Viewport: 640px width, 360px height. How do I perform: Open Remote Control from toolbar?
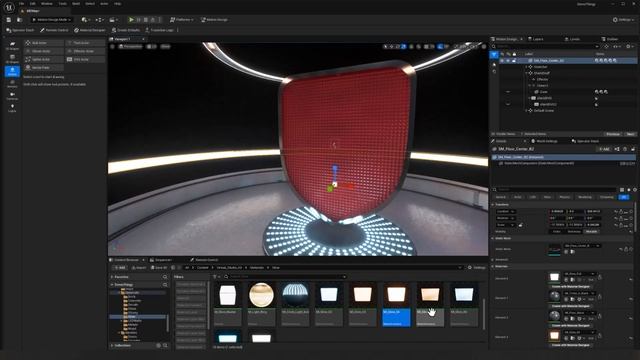coord(54,30)
